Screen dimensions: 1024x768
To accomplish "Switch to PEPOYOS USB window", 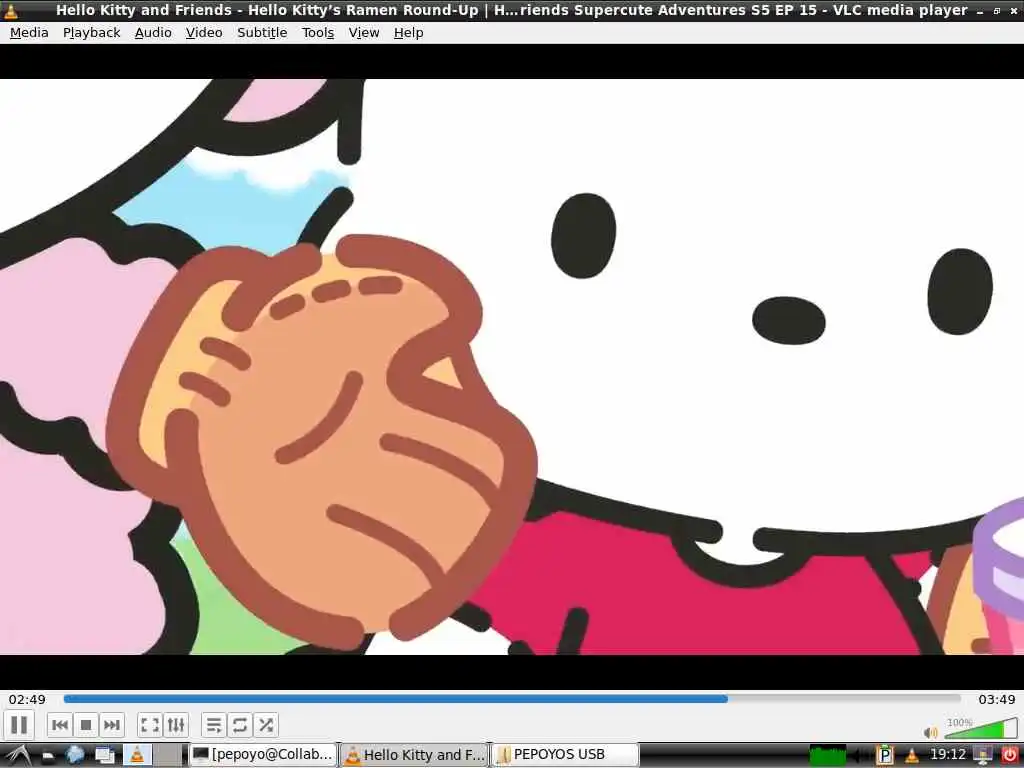I will click(565, 755).
